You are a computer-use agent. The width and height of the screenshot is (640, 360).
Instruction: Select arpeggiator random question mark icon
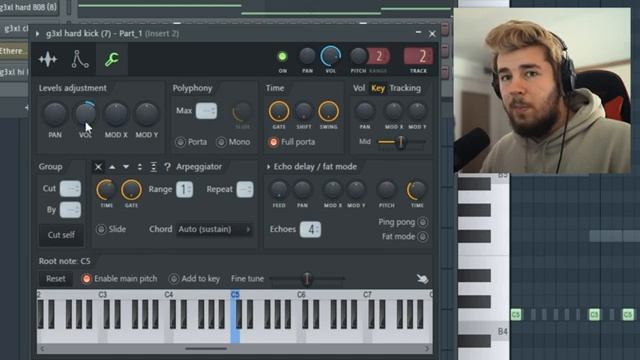167,167
